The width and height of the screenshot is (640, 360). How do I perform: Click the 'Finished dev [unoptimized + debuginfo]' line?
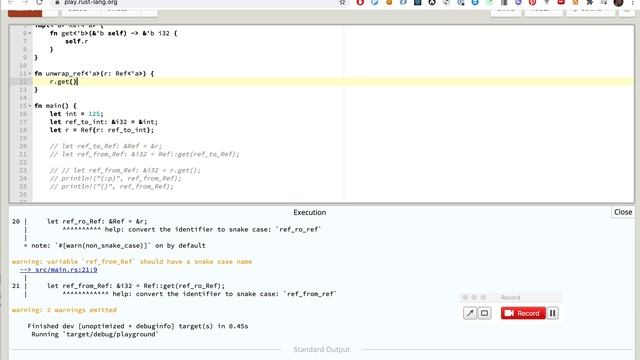click(138, 326)
